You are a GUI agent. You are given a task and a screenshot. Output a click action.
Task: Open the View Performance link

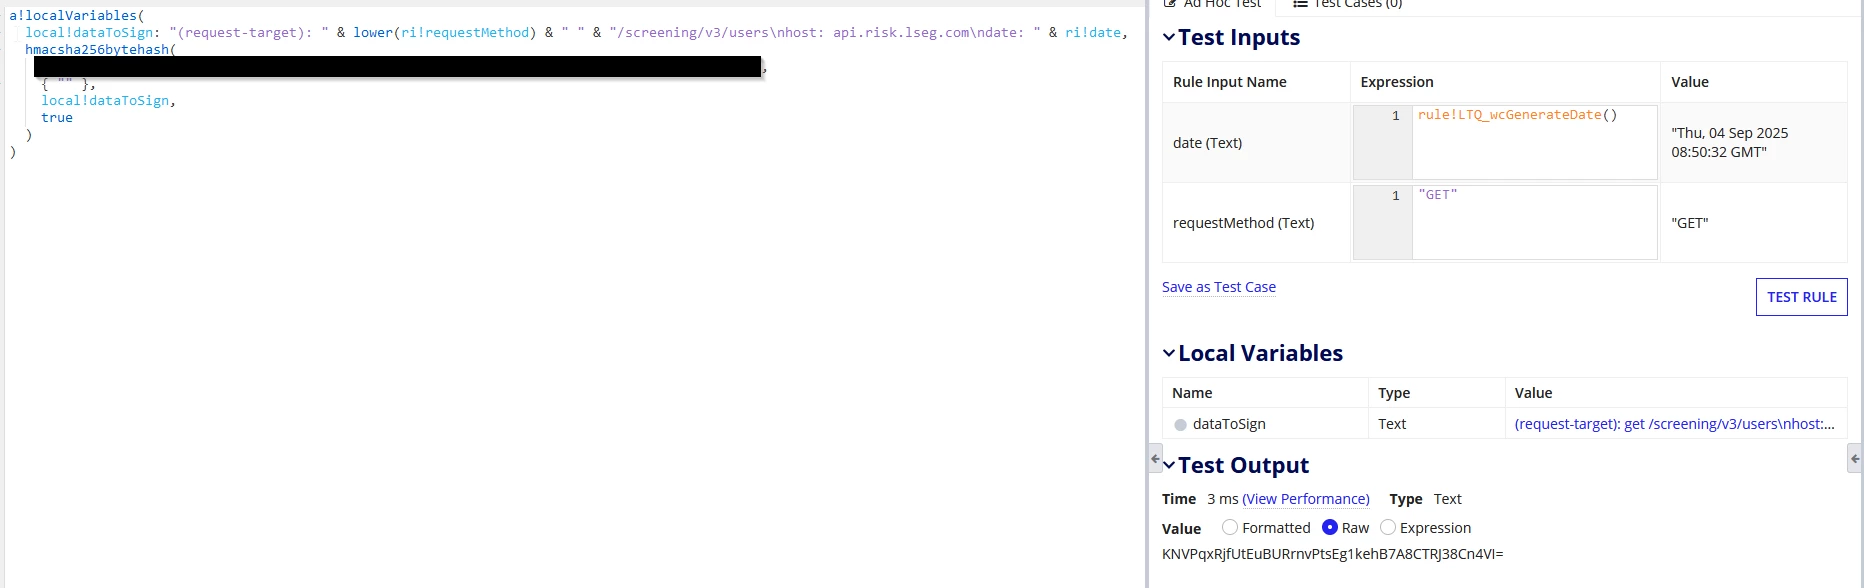pyautogui.click(x=1306, y=499)
